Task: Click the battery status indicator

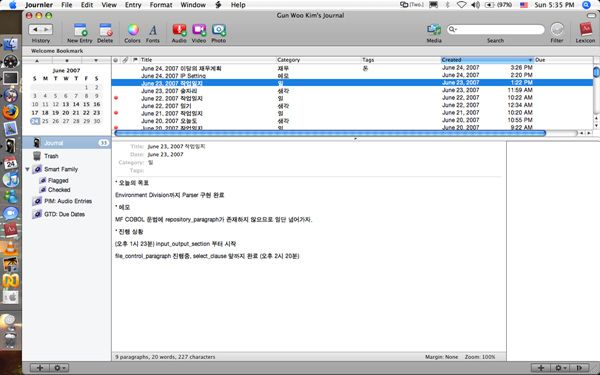Action: pyautogui.click(x=499, y=5)
